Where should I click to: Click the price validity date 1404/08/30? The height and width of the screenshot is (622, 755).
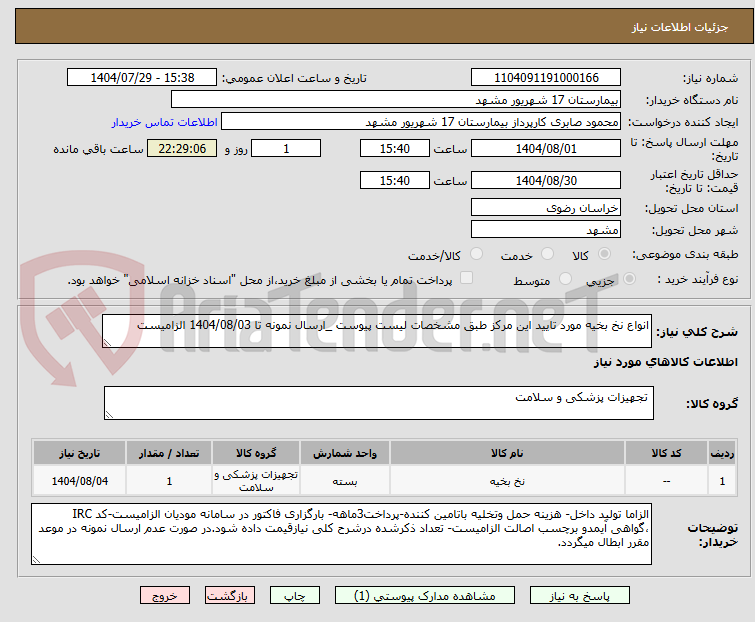(x=546, y=181)
